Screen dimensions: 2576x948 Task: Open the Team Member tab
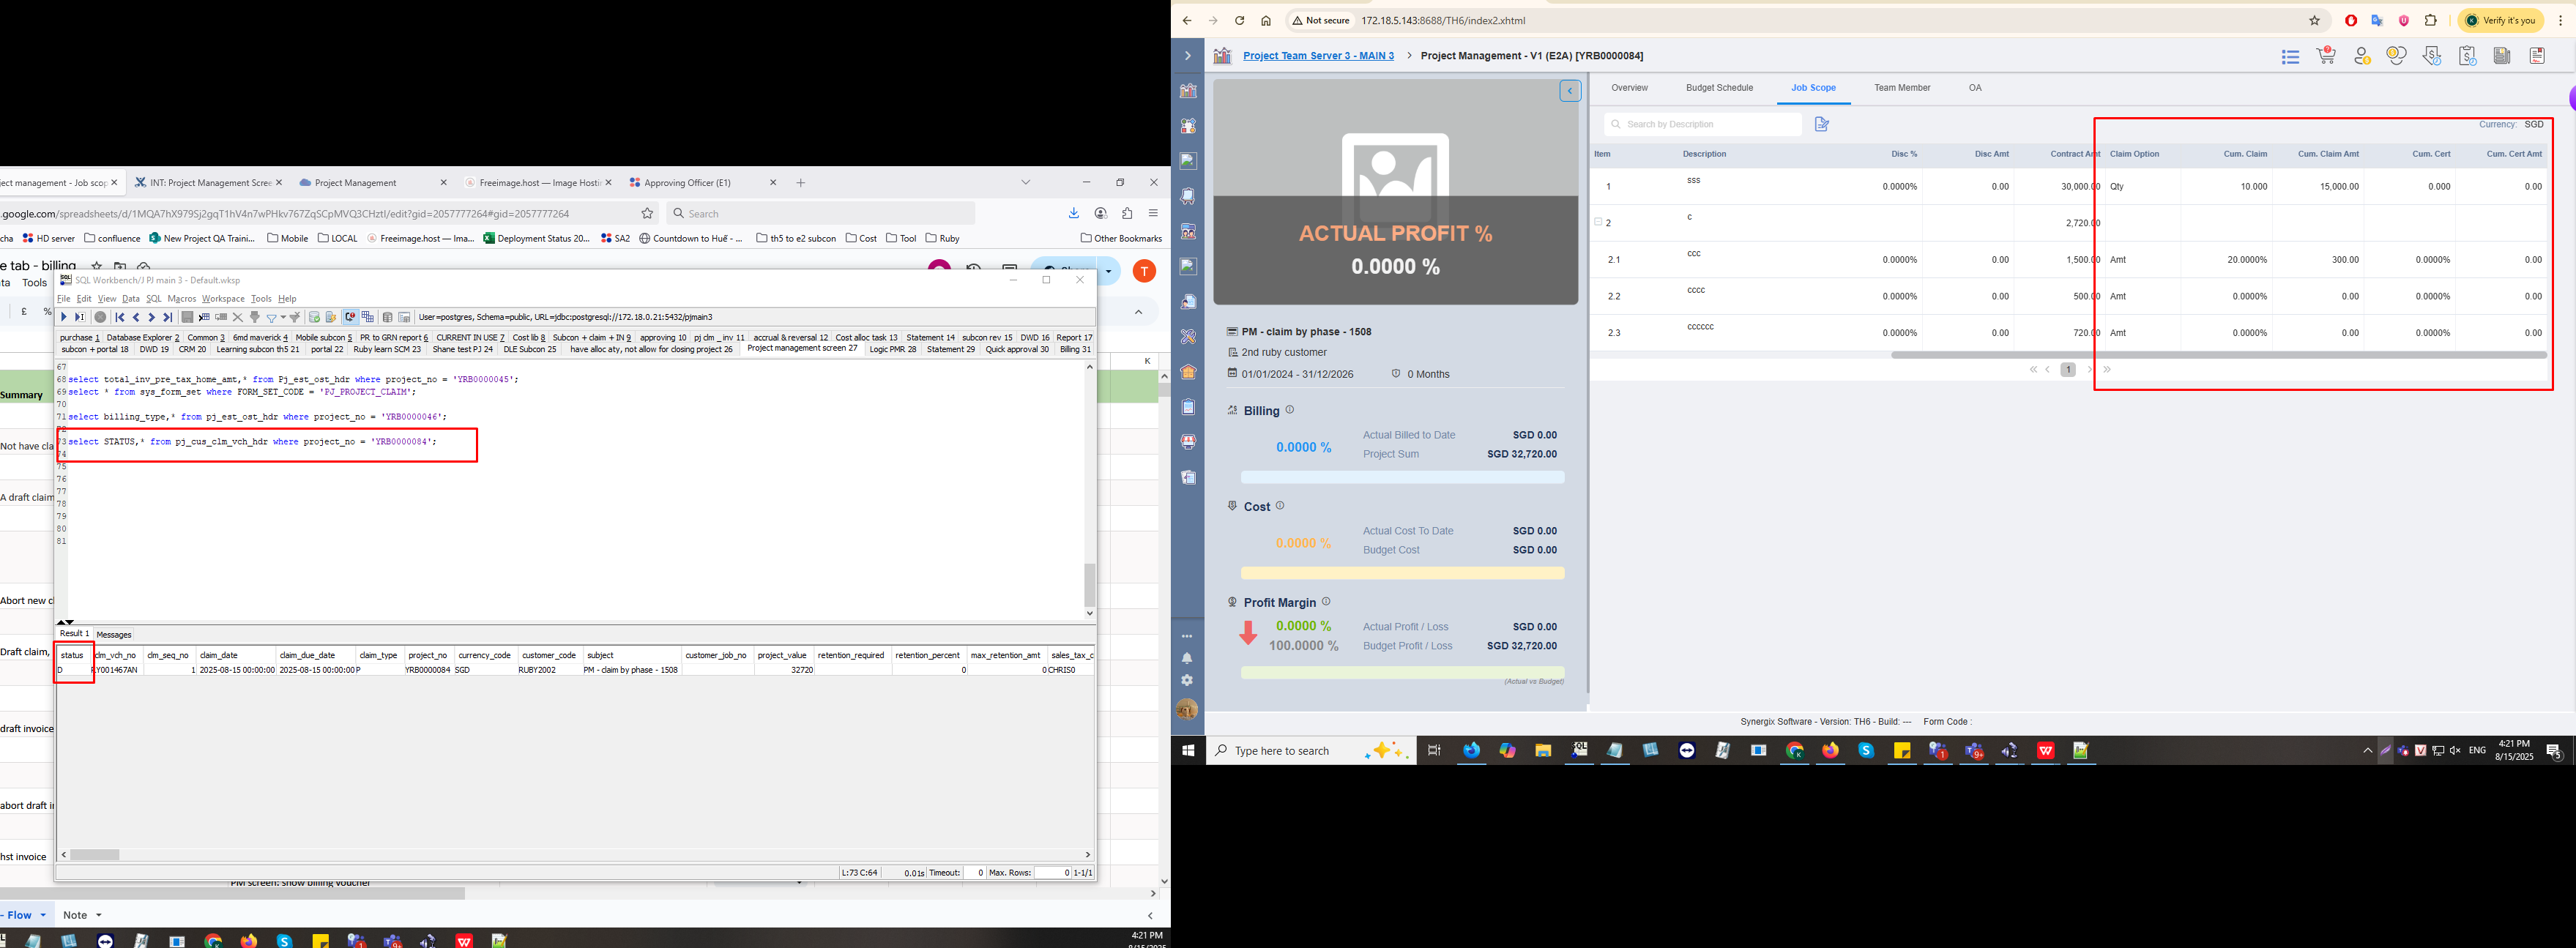1902,88
